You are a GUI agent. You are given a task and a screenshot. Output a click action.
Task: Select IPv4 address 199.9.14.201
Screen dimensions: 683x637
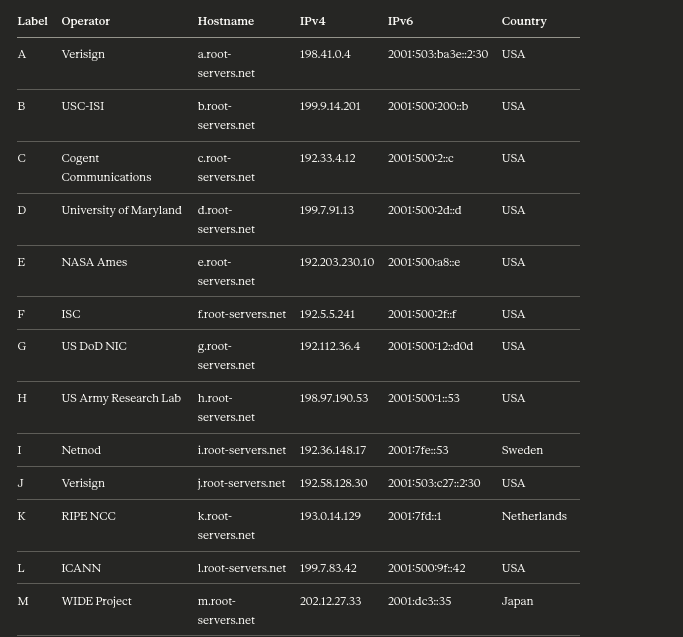[x=330, y=106]
